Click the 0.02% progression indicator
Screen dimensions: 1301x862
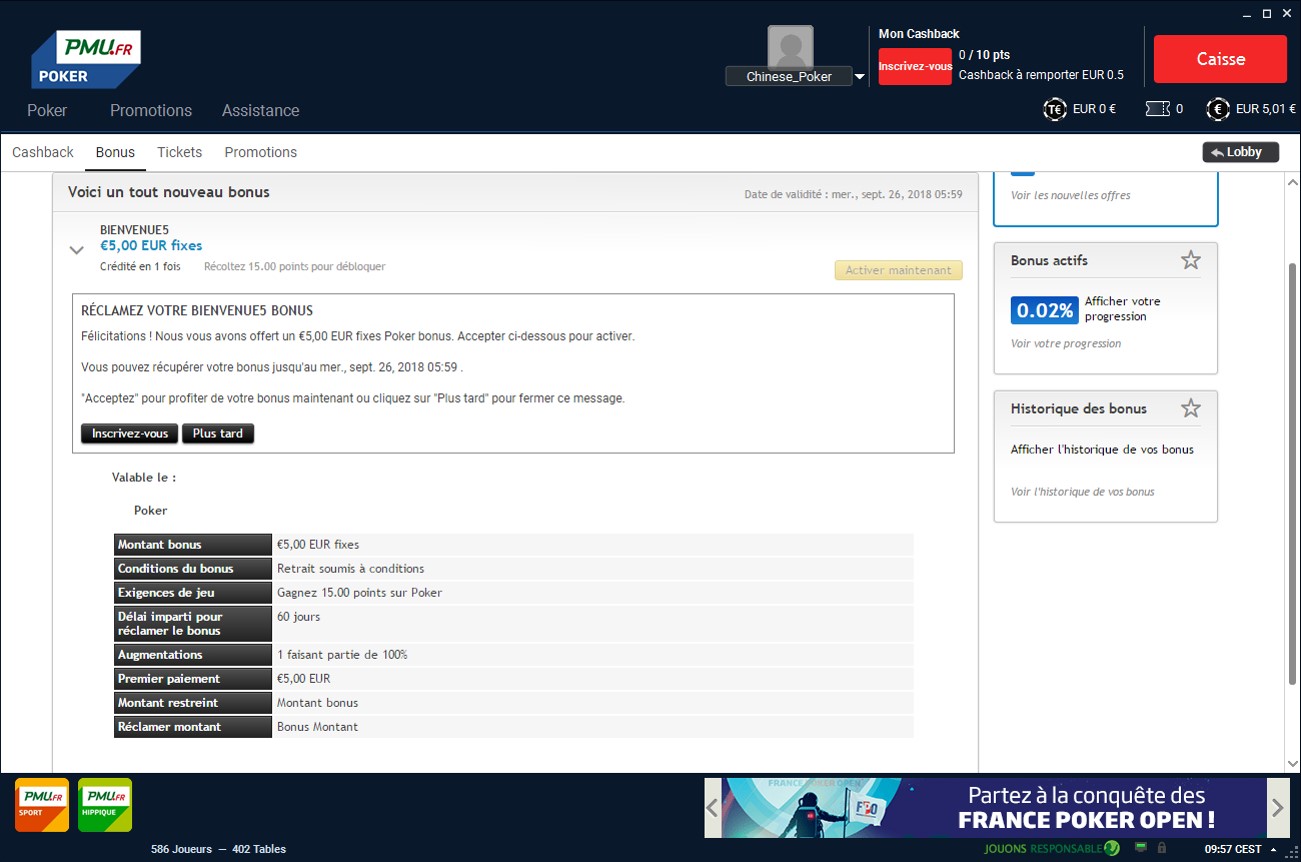pos(1044,310)
